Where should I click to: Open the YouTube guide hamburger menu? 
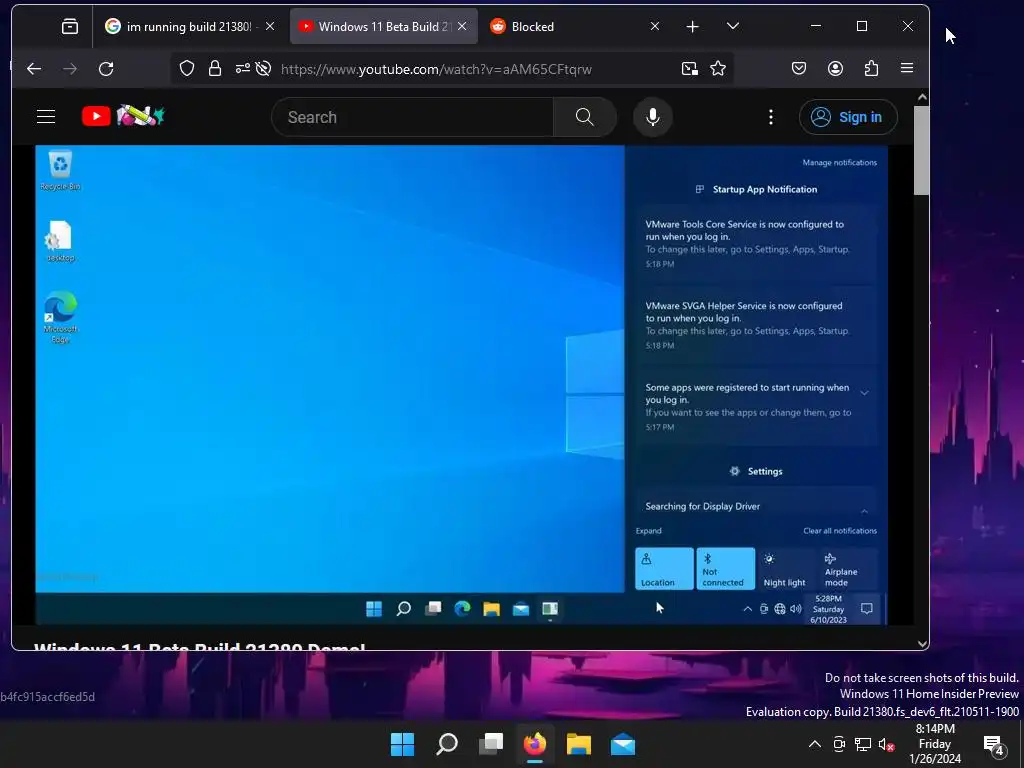click(46, 117)
